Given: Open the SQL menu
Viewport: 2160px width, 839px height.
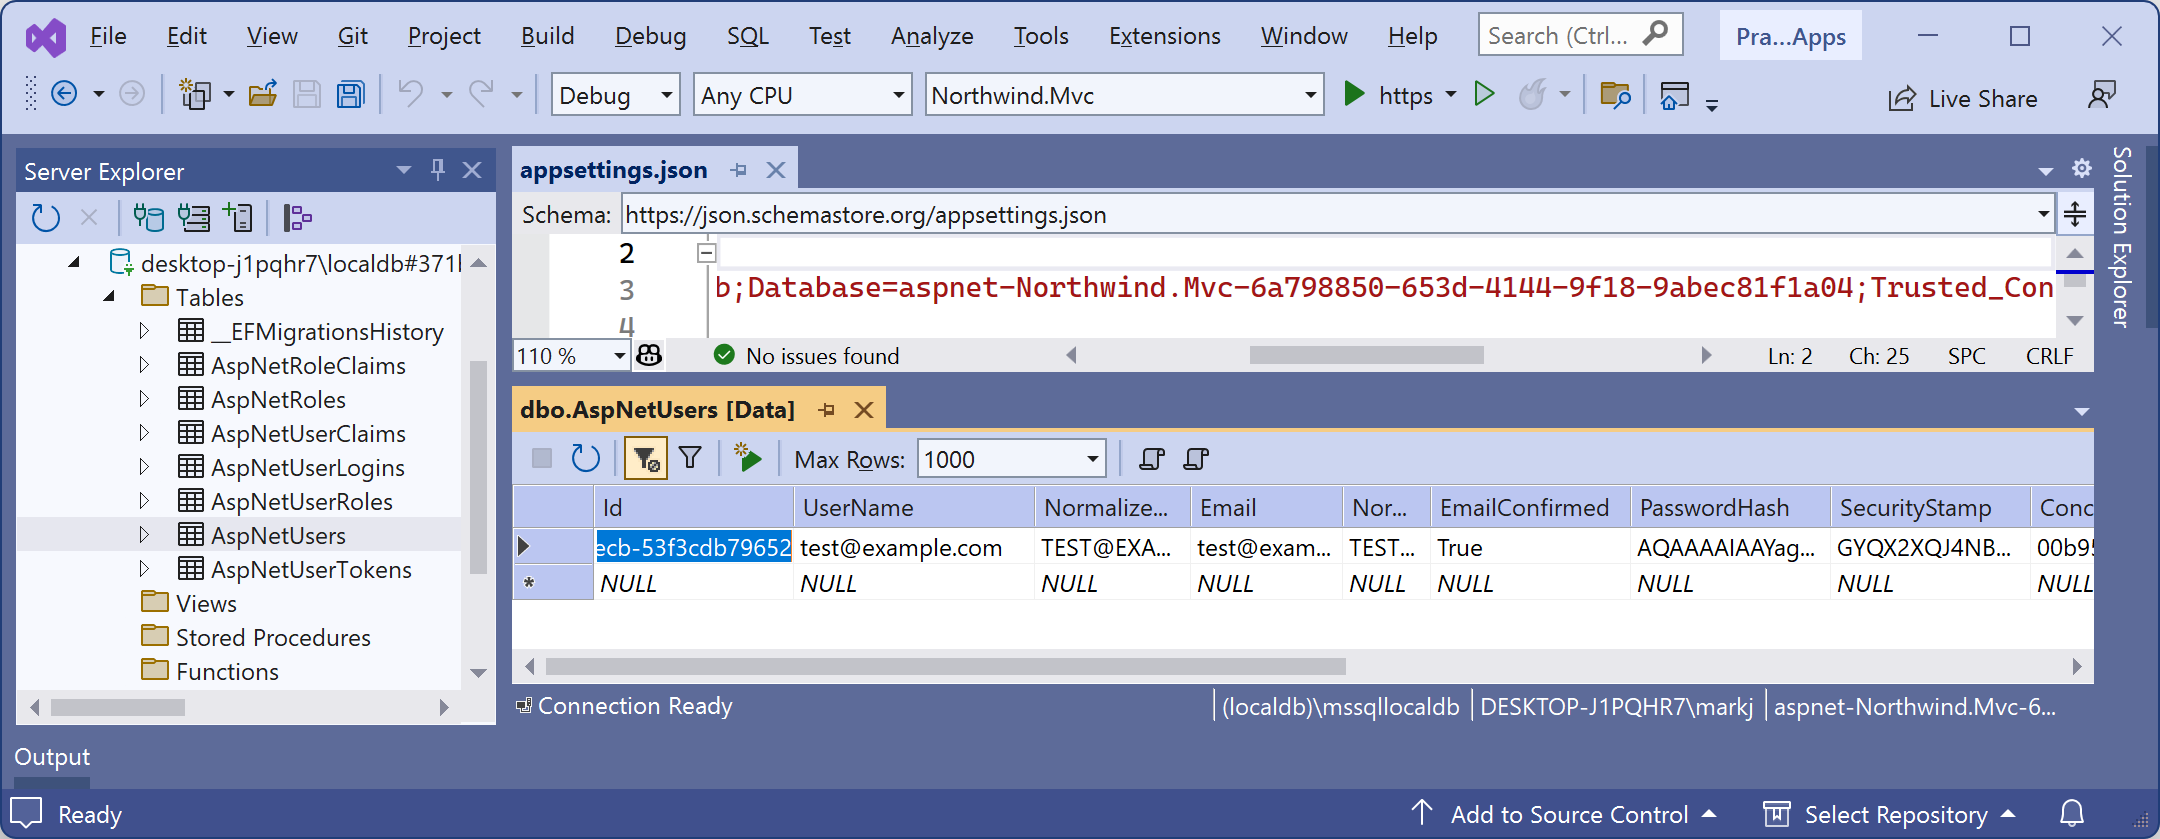Looking at the screenshot, I should point(747,36).
